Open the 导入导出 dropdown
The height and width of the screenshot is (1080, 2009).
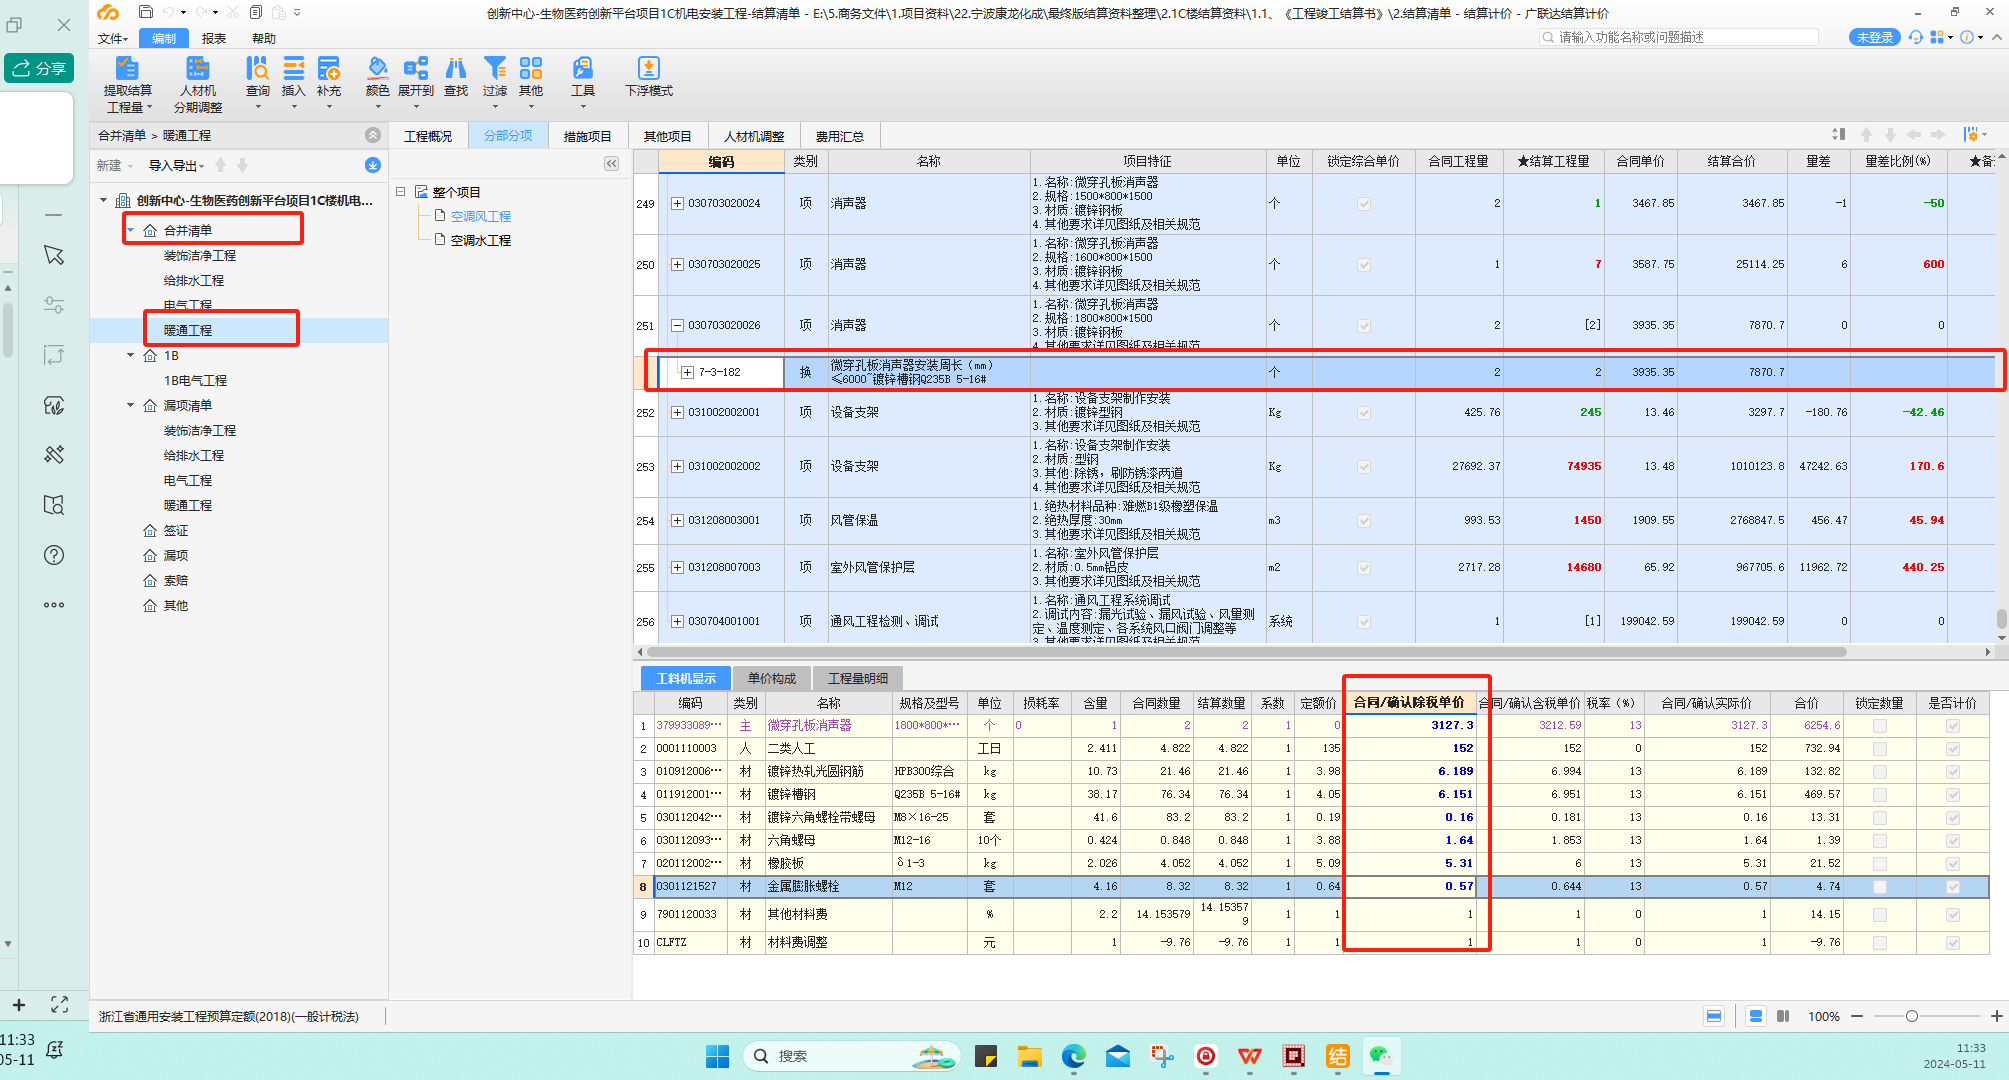[176, 165]
